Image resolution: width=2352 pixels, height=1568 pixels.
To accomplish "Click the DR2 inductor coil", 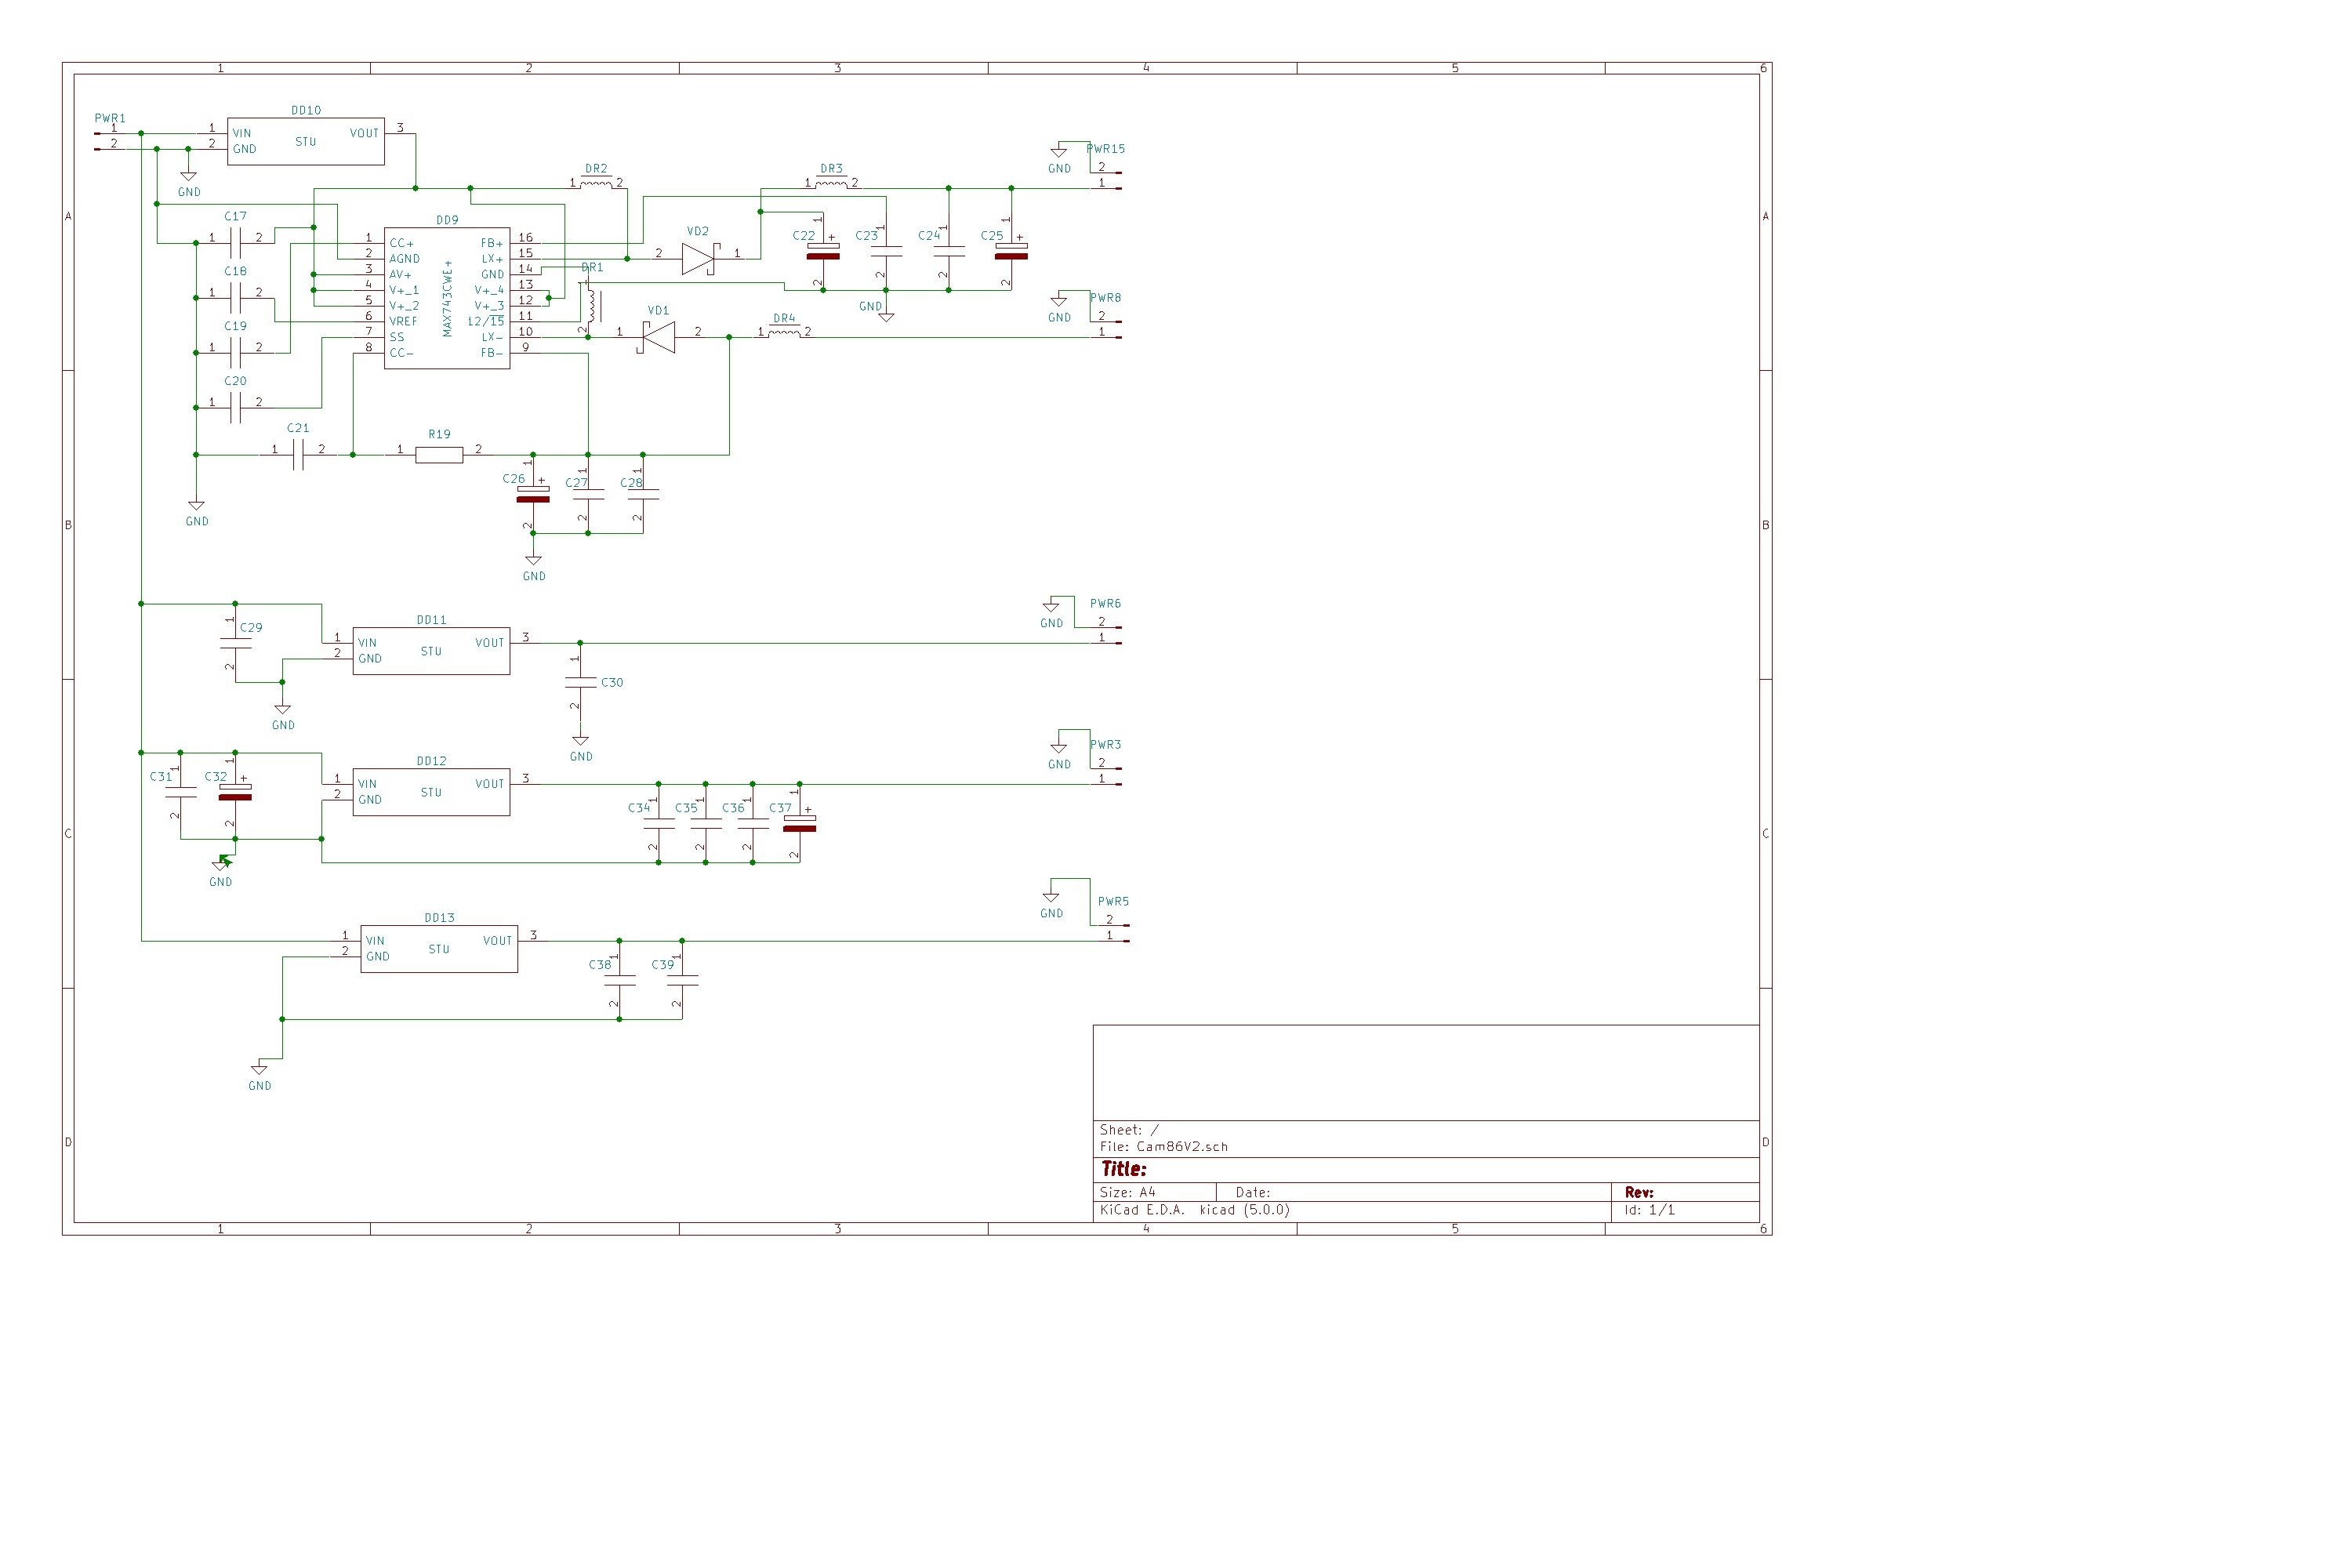I will (x=596, y=184).
